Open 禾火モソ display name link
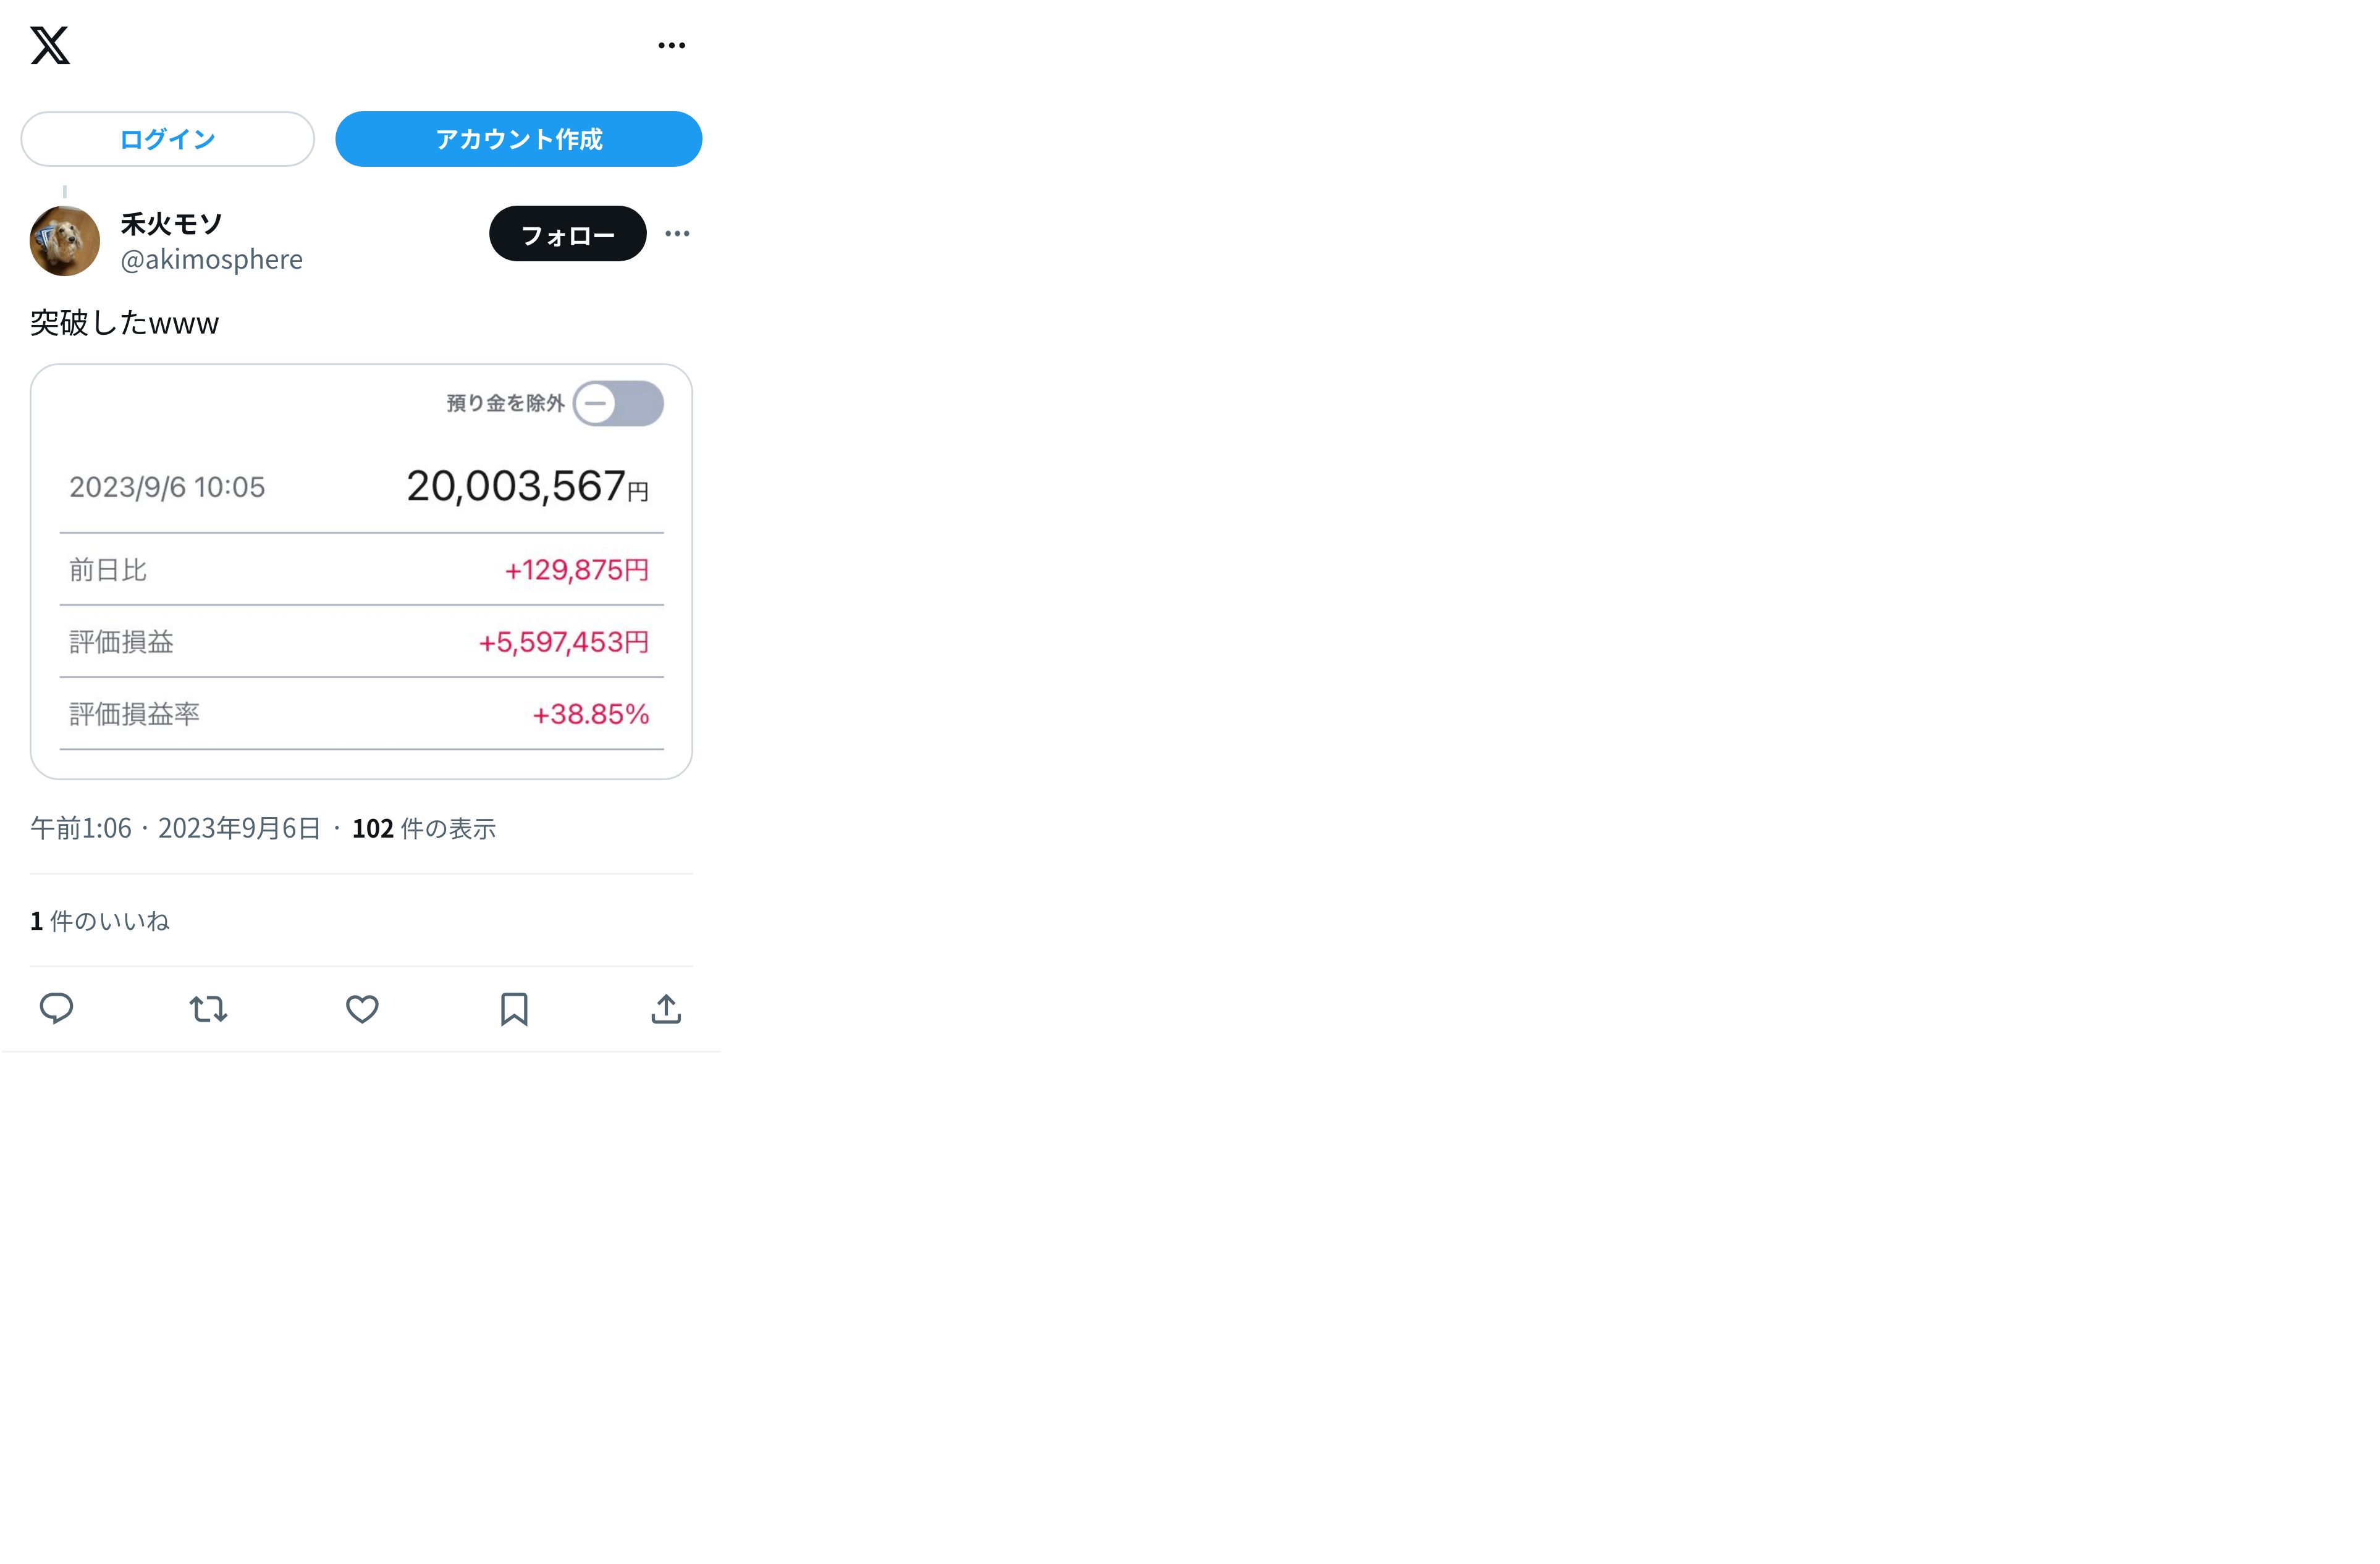2380x1564 pixels. (x=171, y=223)
